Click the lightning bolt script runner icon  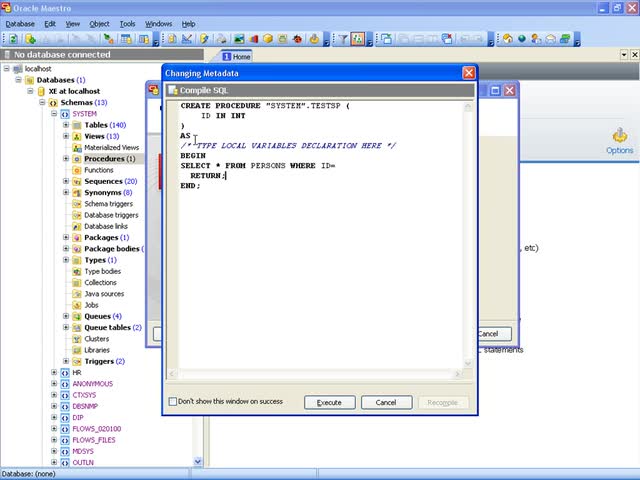204,39
